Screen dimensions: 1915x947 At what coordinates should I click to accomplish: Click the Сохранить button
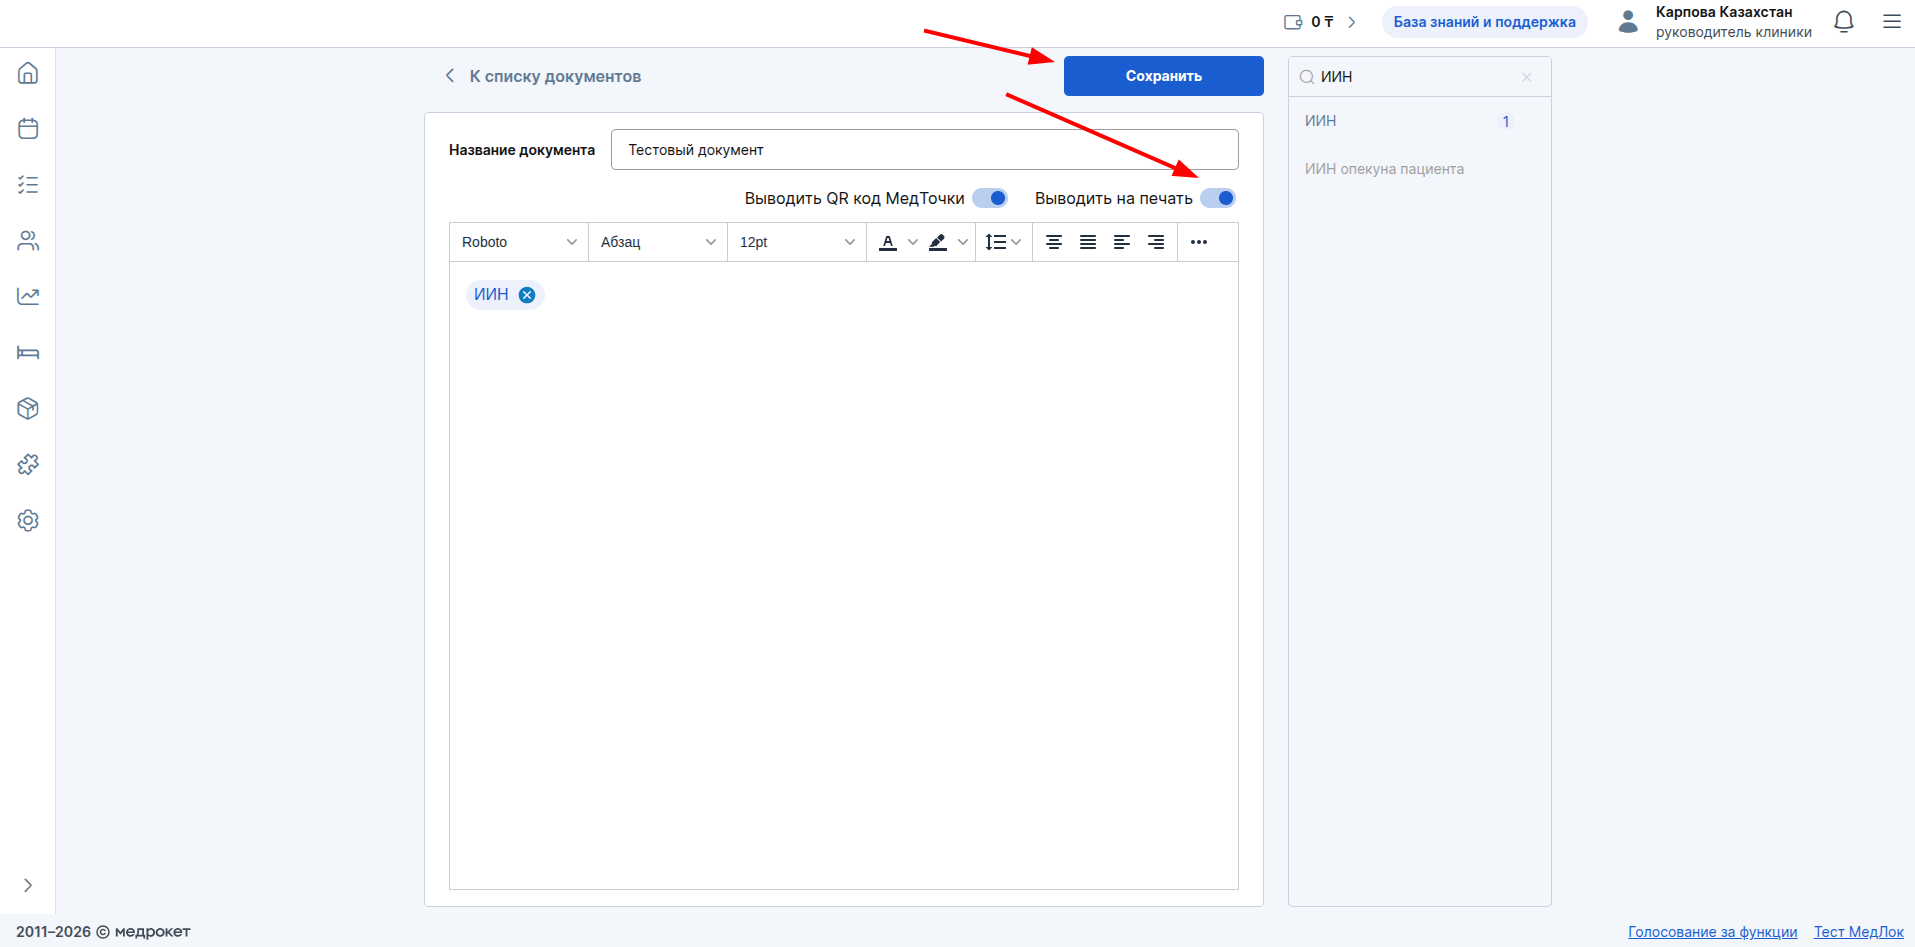pyautogui.click(x=1163, y=76)
